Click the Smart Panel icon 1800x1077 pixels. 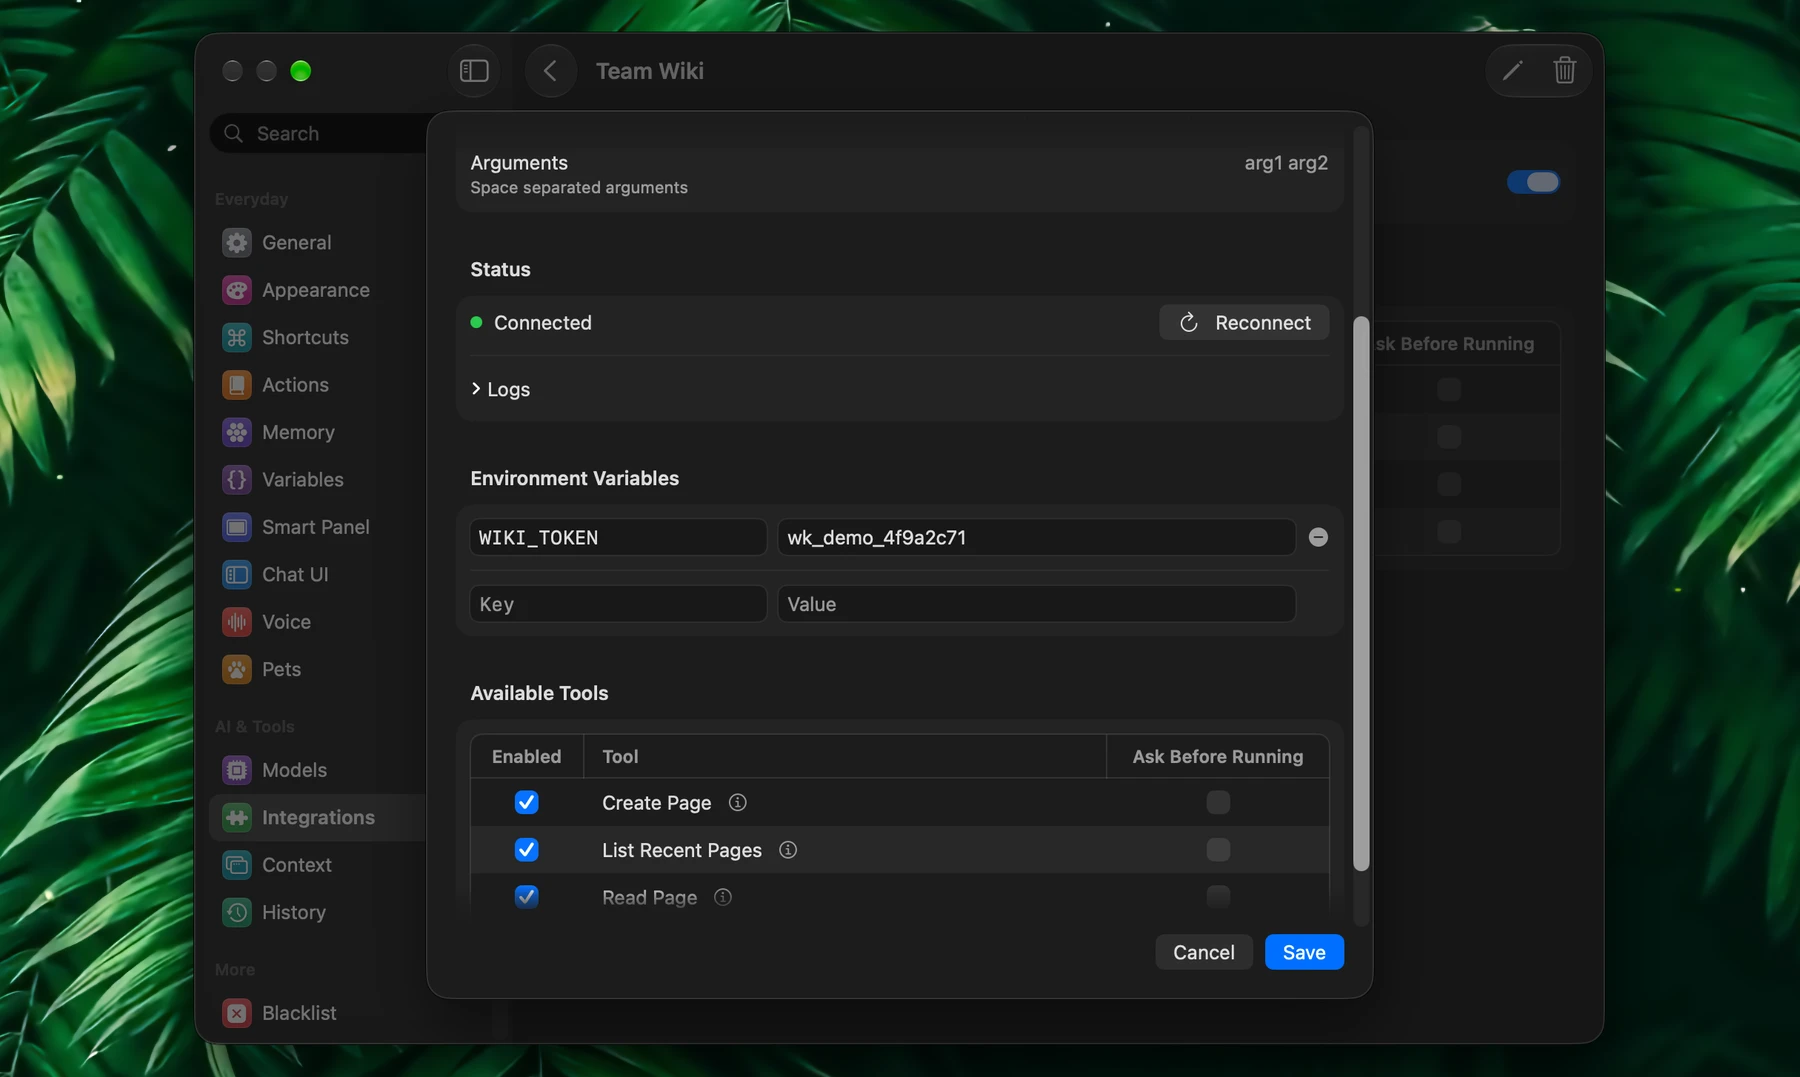click(x=237, y=527)
